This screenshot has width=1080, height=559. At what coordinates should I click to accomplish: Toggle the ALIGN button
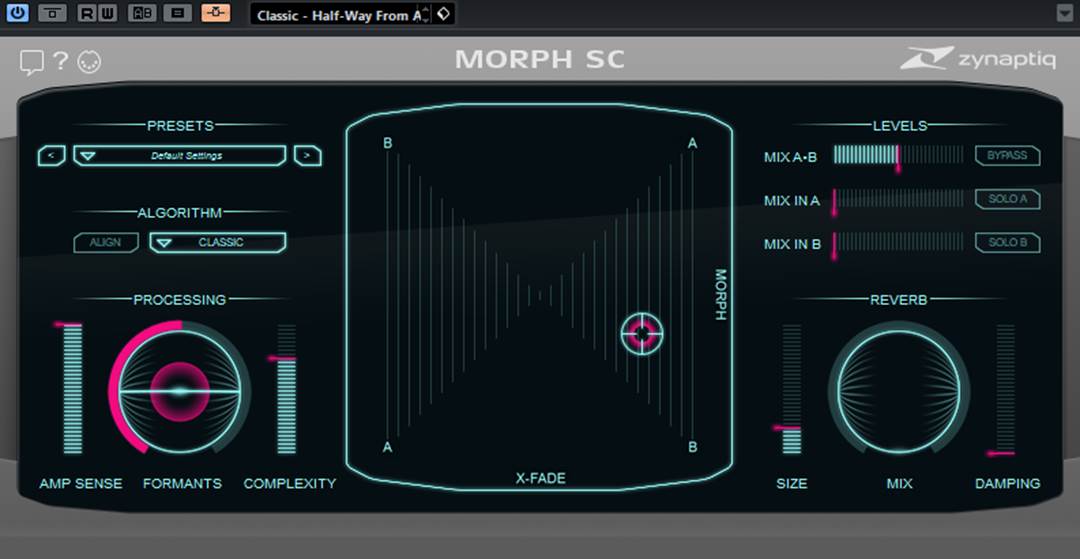tap(106, 242)
